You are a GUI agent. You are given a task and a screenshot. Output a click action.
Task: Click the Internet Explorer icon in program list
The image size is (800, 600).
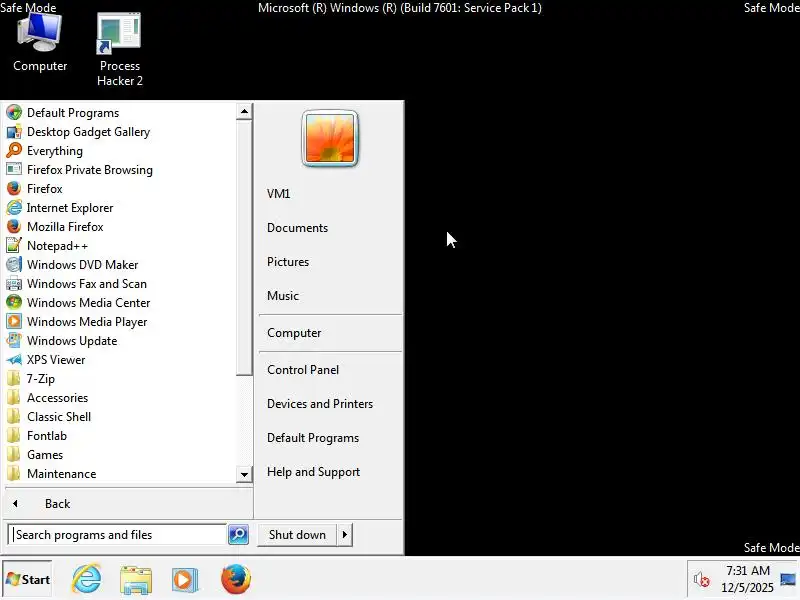click(x=14, y=208)
